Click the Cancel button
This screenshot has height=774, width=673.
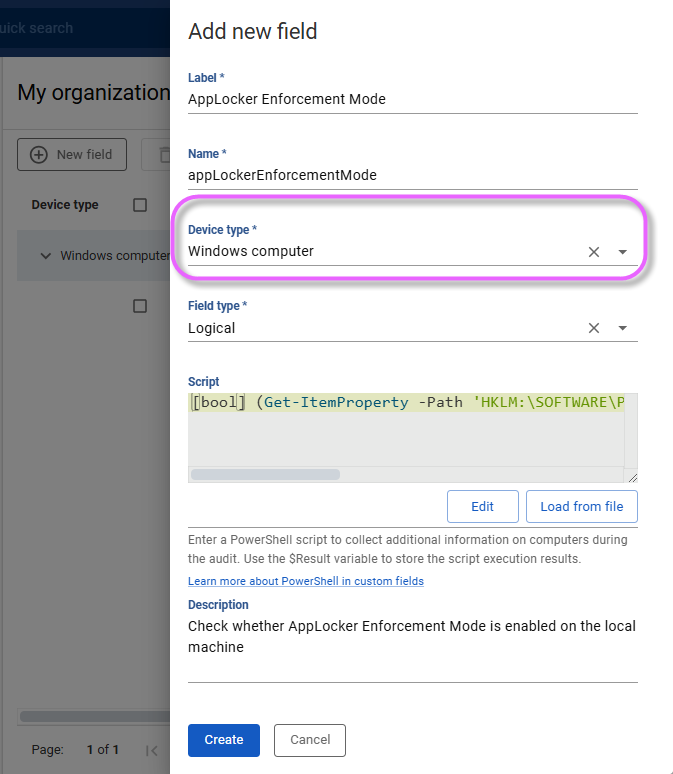(x=310, y=740)
